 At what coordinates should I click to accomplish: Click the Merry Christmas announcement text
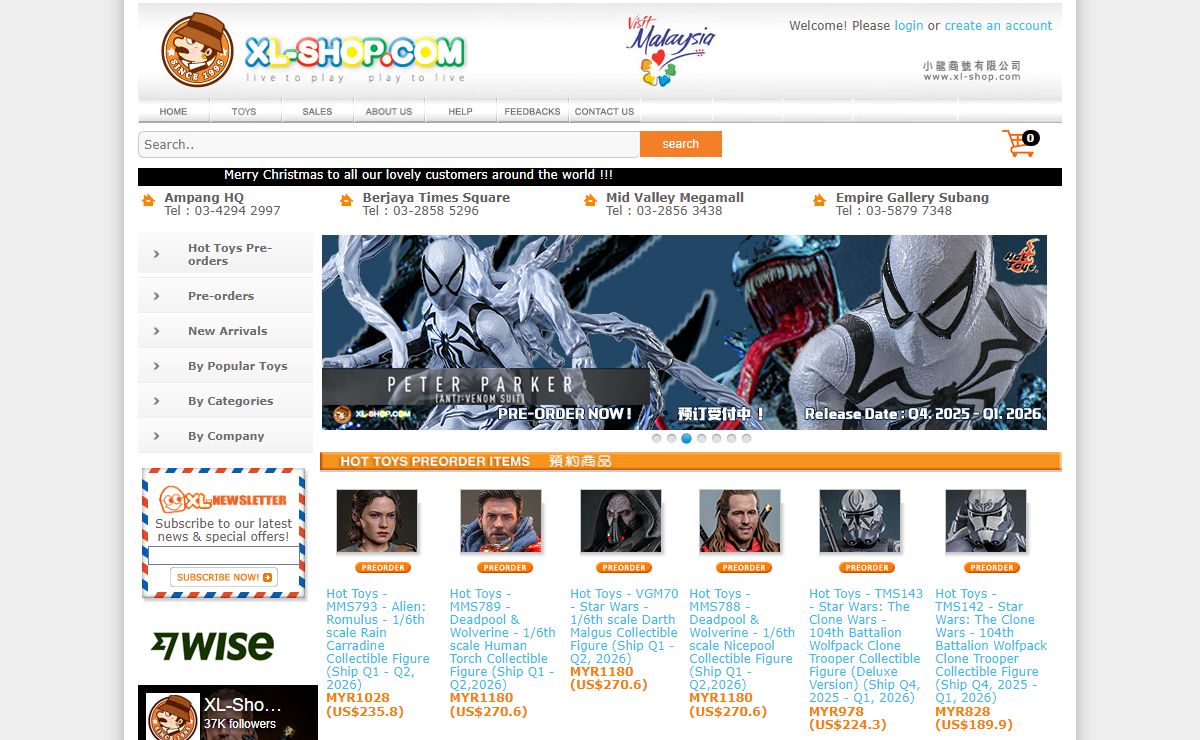pos(418,175)
